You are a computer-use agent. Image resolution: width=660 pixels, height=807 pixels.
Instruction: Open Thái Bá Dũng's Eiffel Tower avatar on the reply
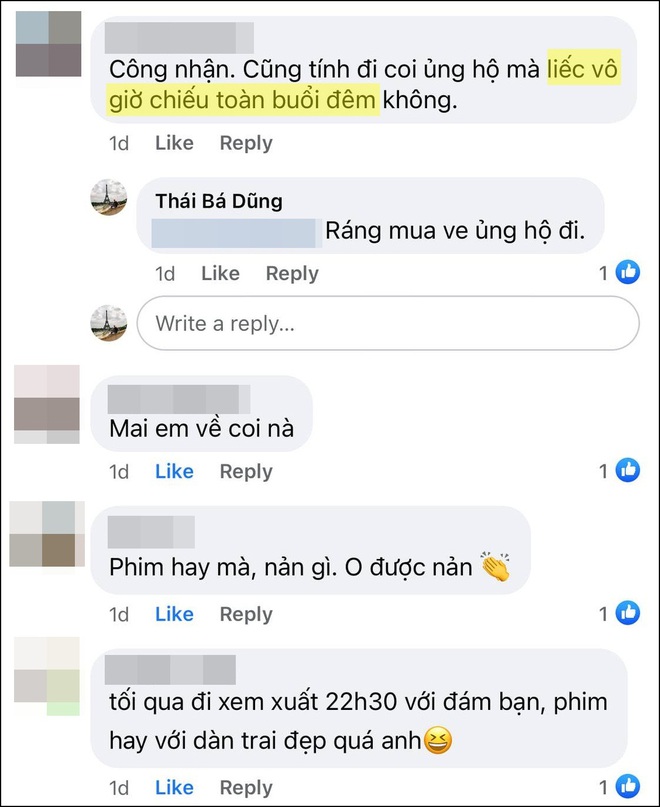tap(109, 197)
